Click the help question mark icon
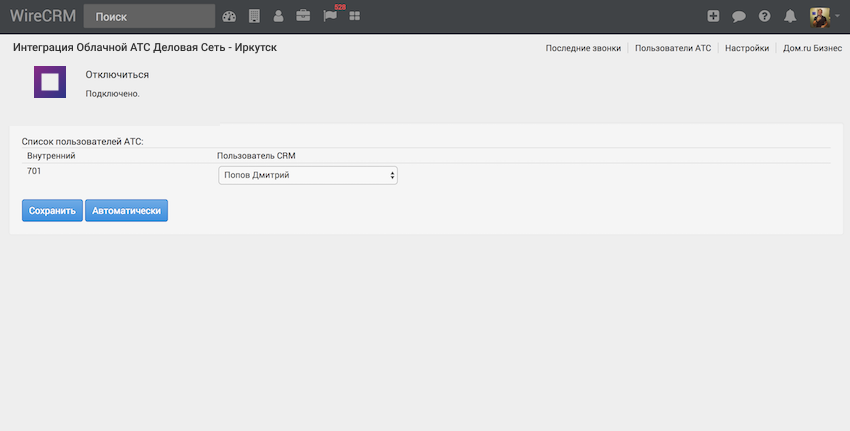 point(765,16)
